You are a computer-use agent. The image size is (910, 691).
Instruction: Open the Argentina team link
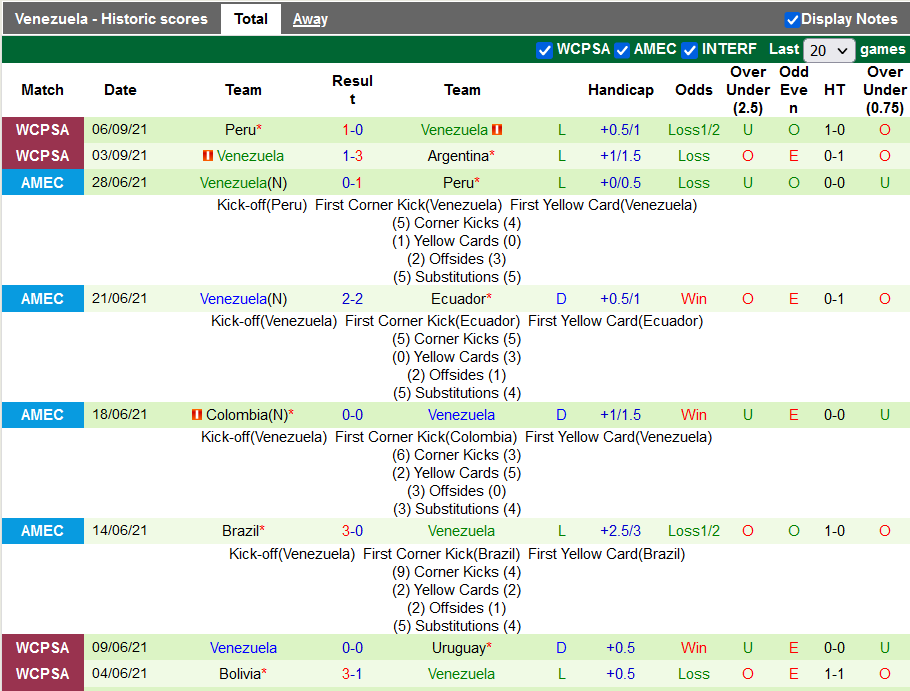[458, 156]
